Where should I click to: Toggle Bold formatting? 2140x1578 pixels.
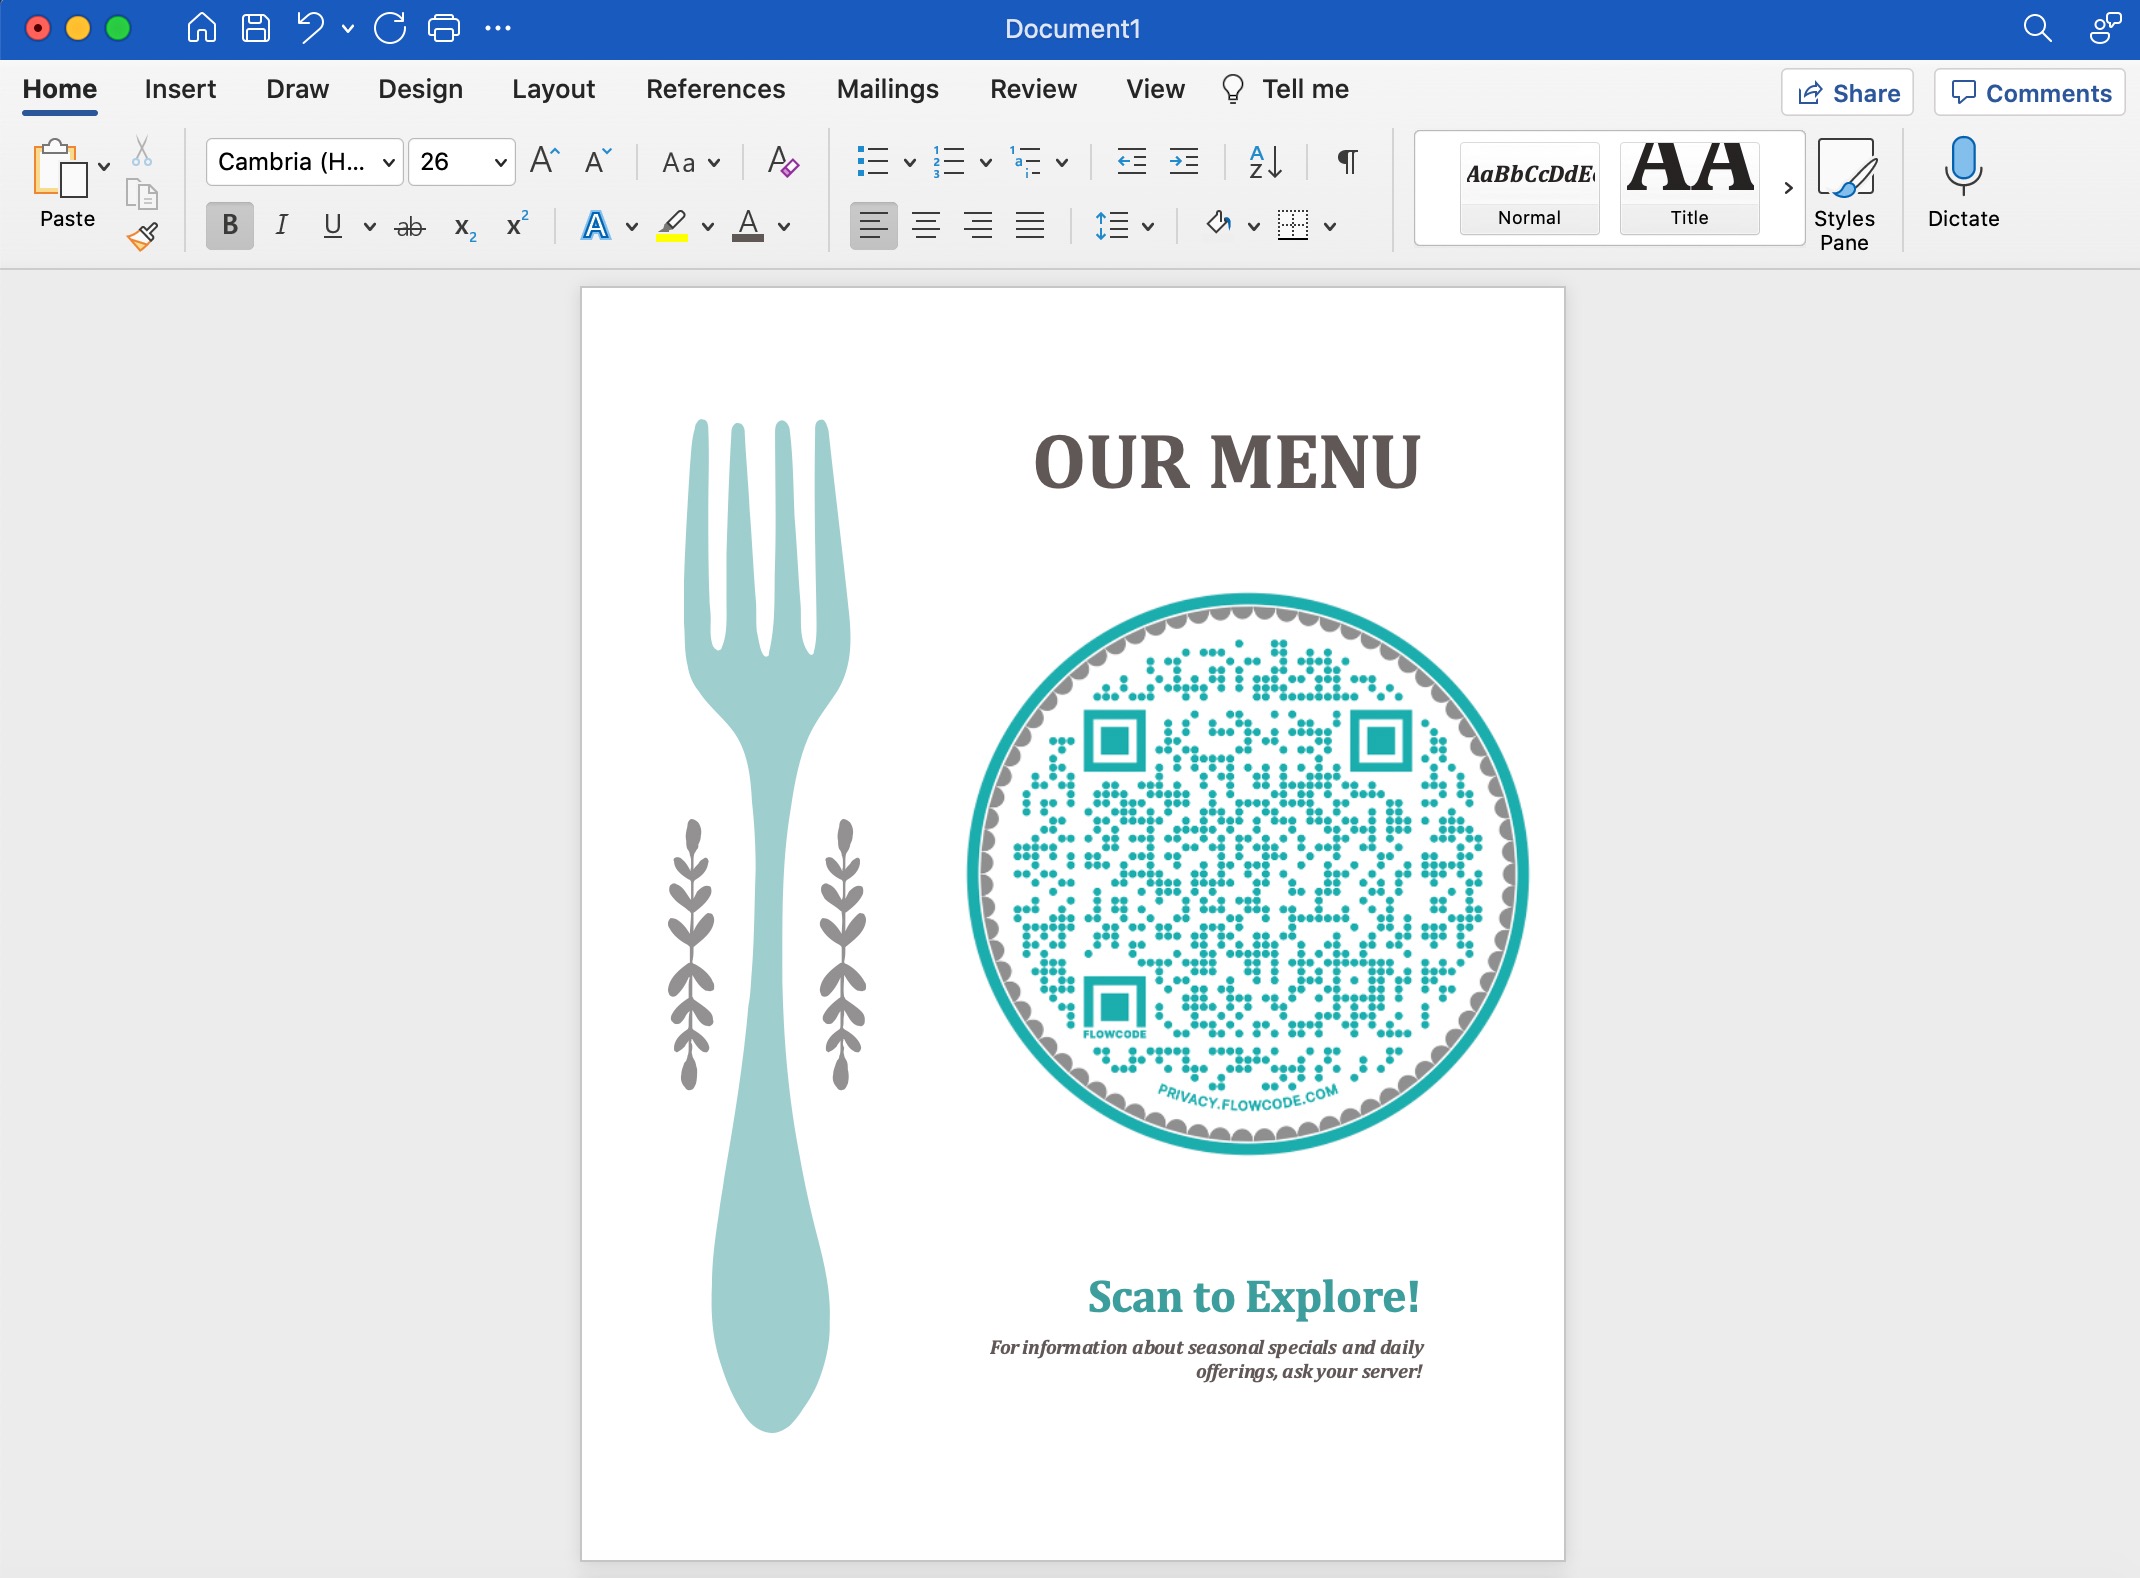[230, 226]
